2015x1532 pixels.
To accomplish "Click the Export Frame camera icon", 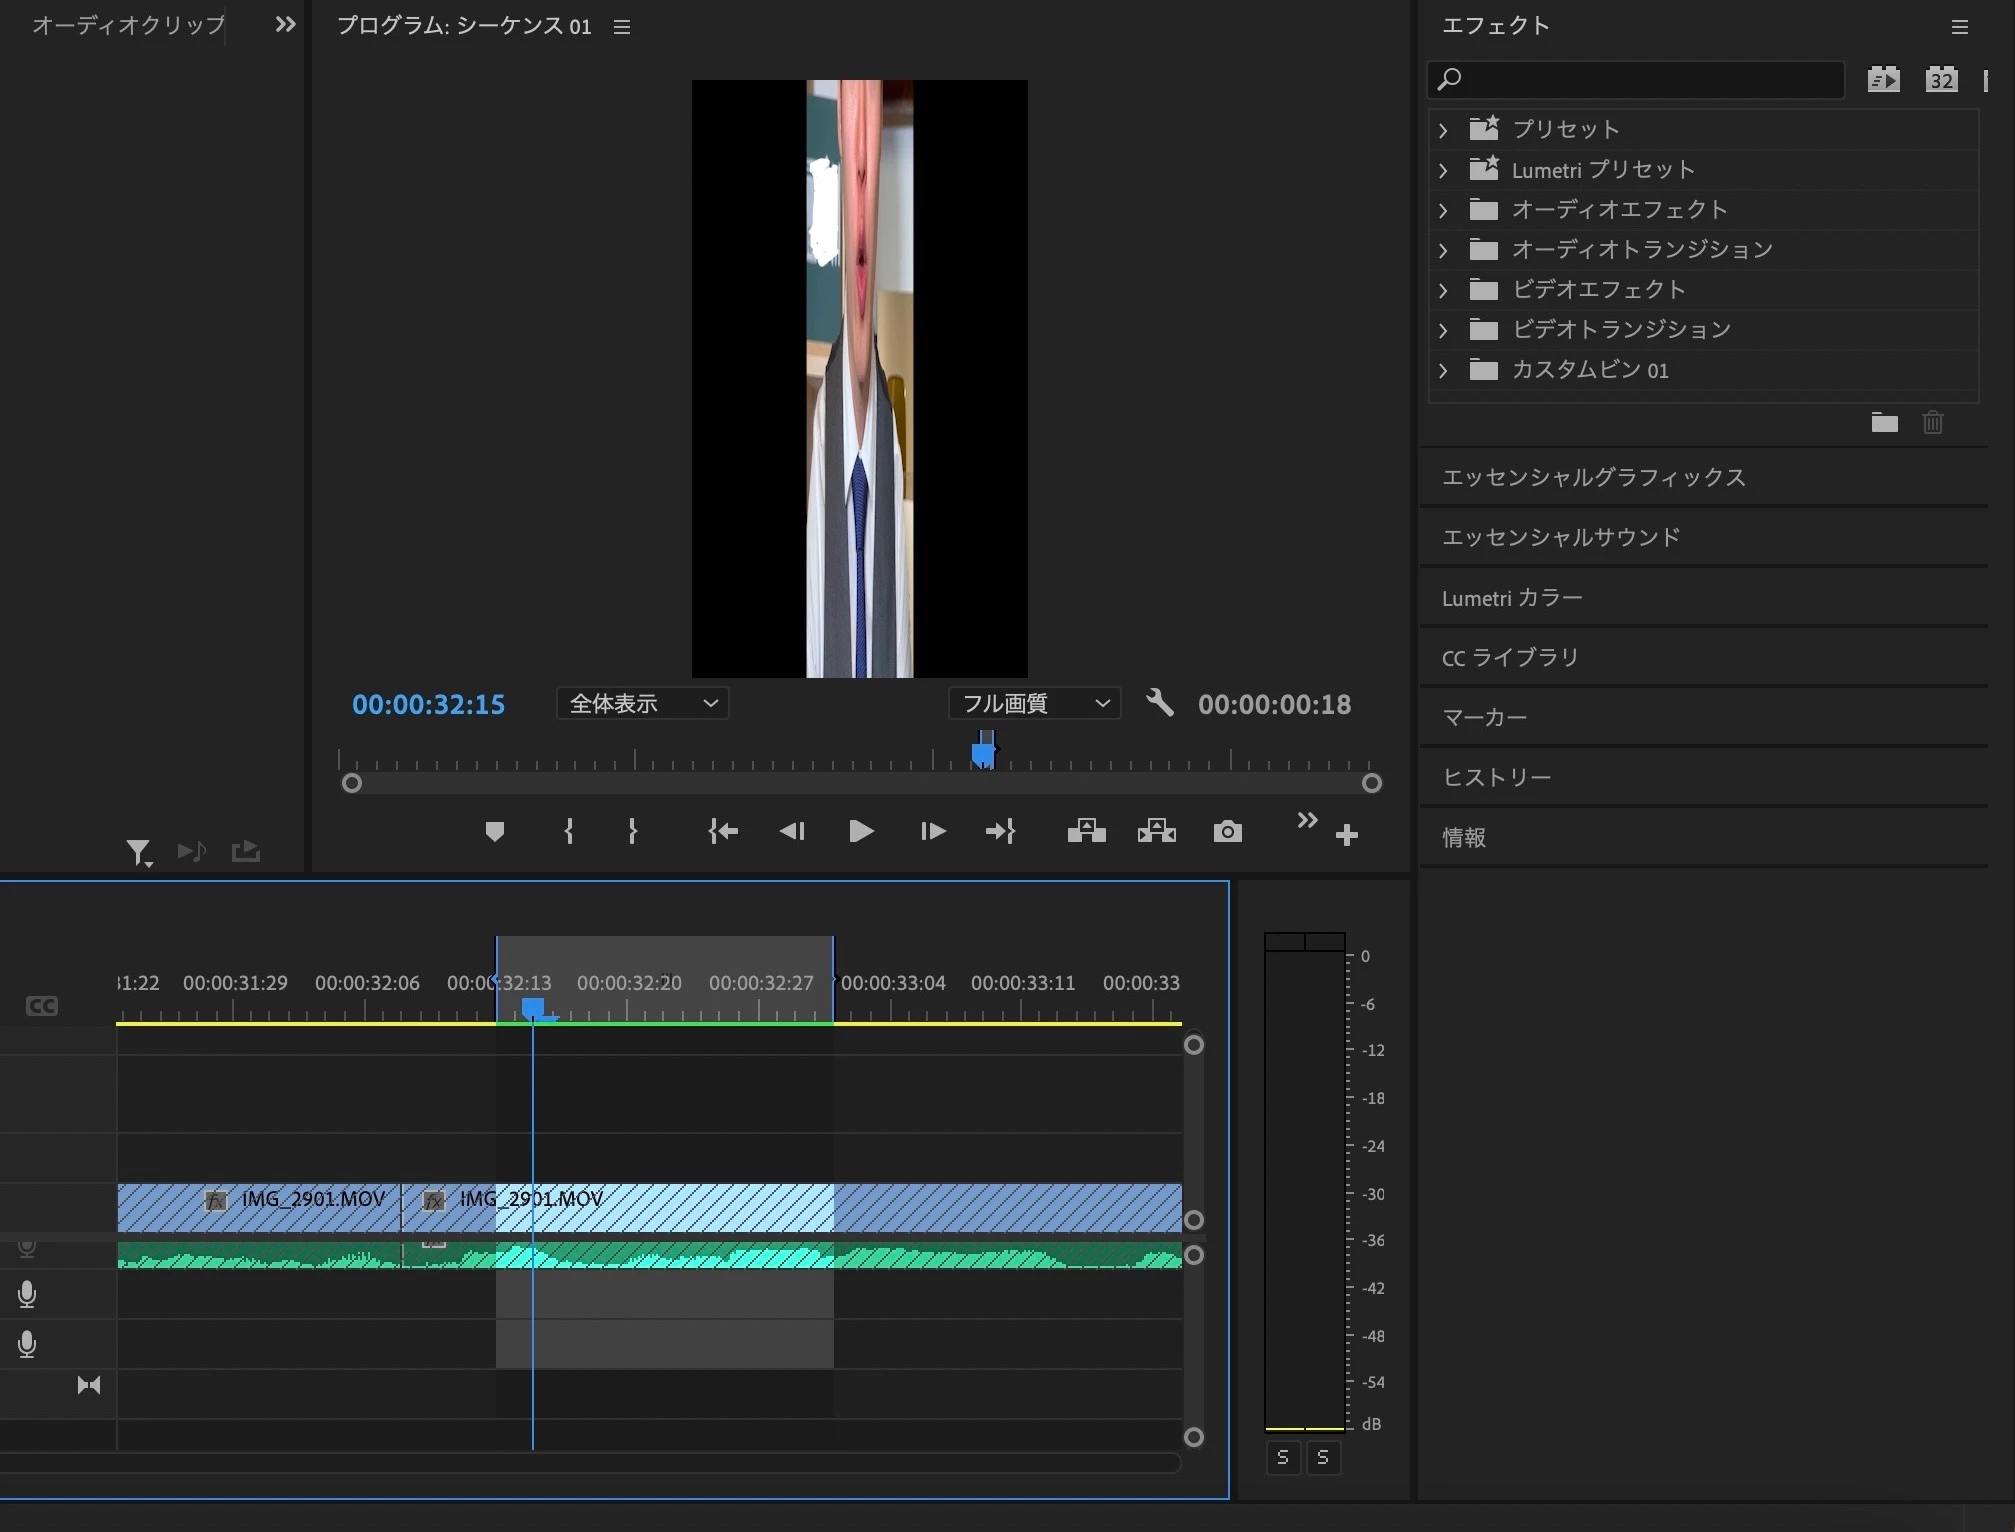I will coord(1227,832).
